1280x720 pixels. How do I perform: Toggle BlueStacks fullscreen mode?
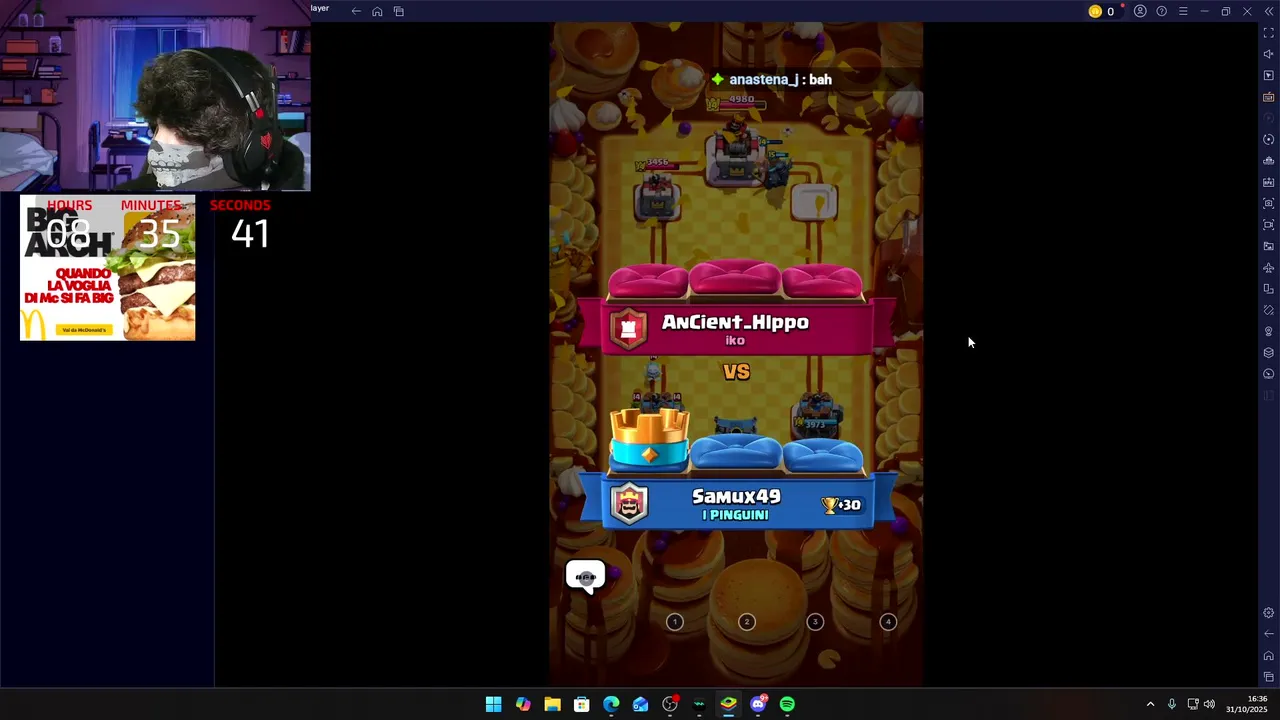tap(1268, 33)
